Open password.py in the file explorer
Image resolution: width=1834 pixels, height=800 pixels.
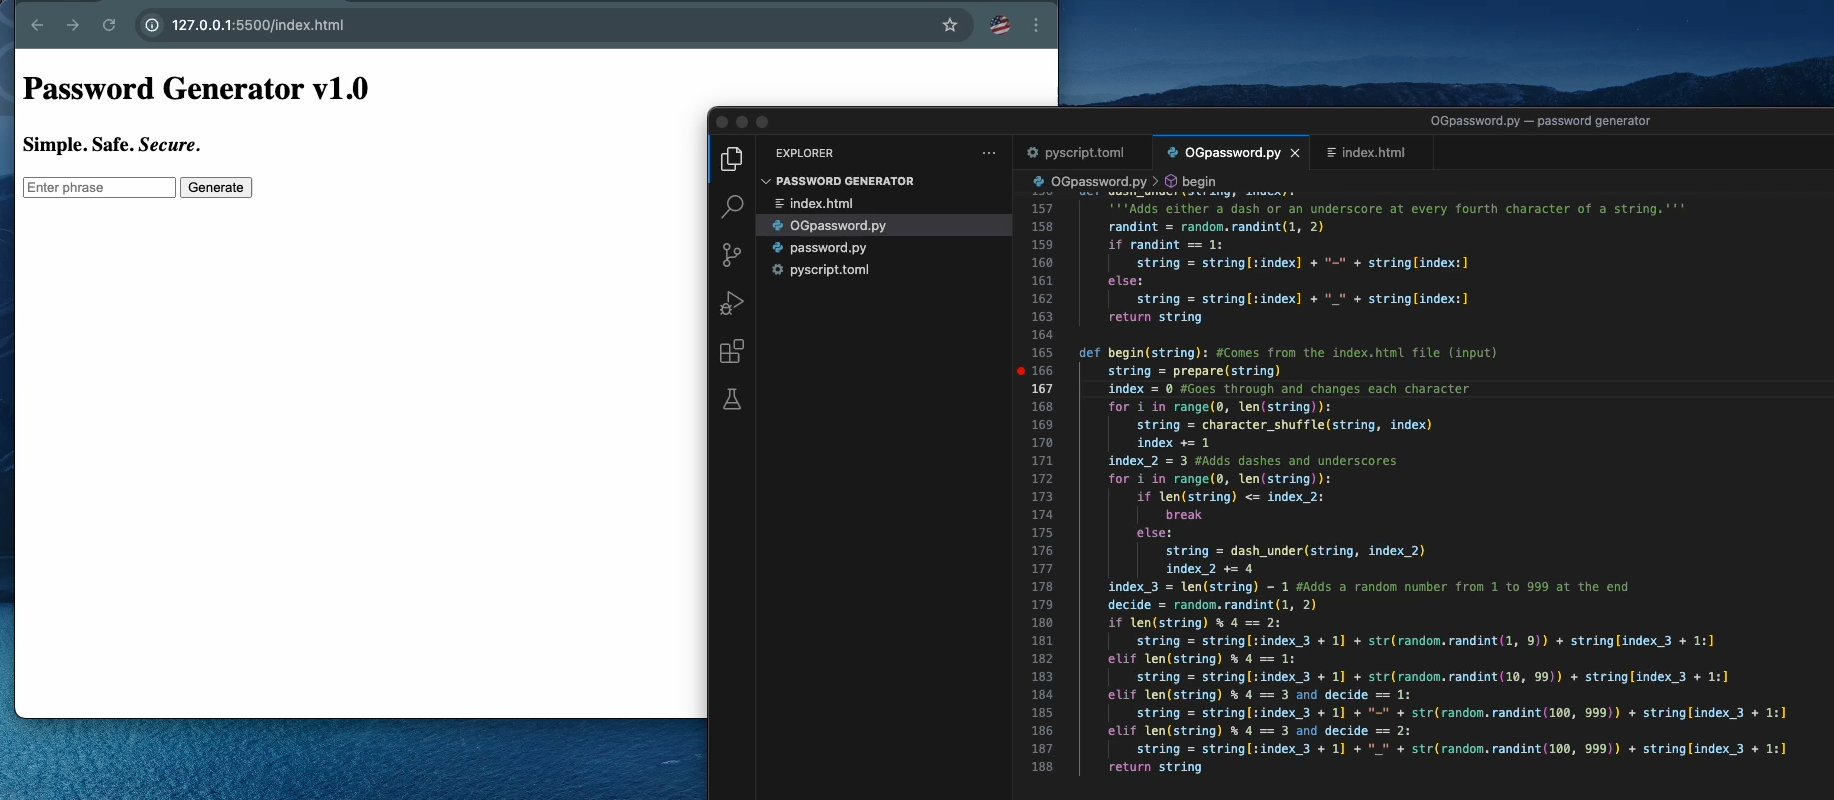[827, 247]
